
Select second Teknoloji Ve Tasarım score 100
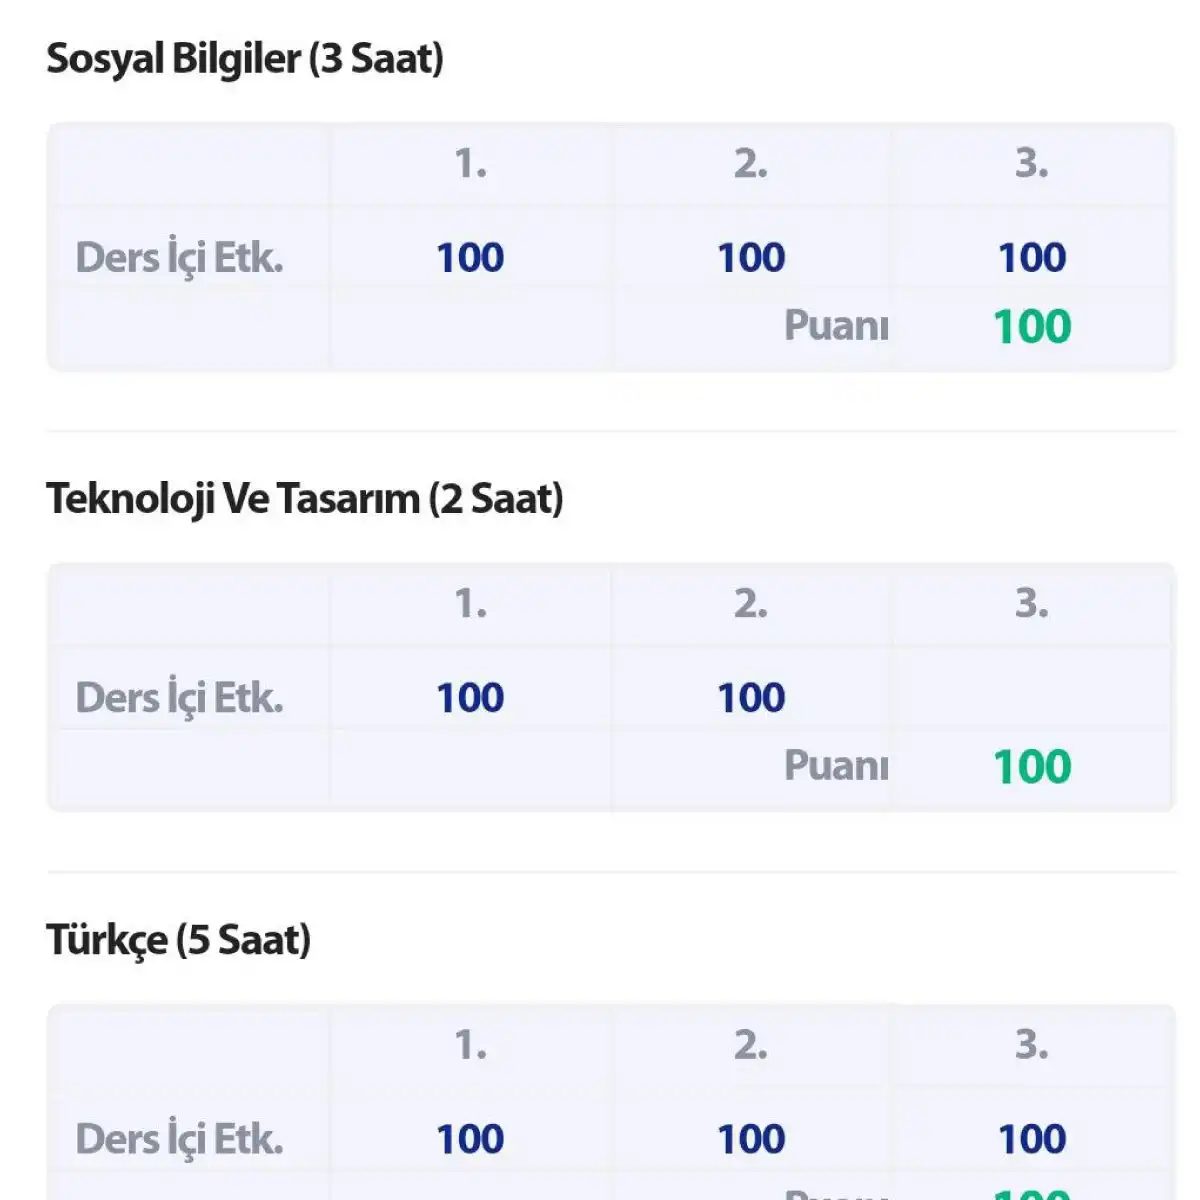tap(751, 698)
